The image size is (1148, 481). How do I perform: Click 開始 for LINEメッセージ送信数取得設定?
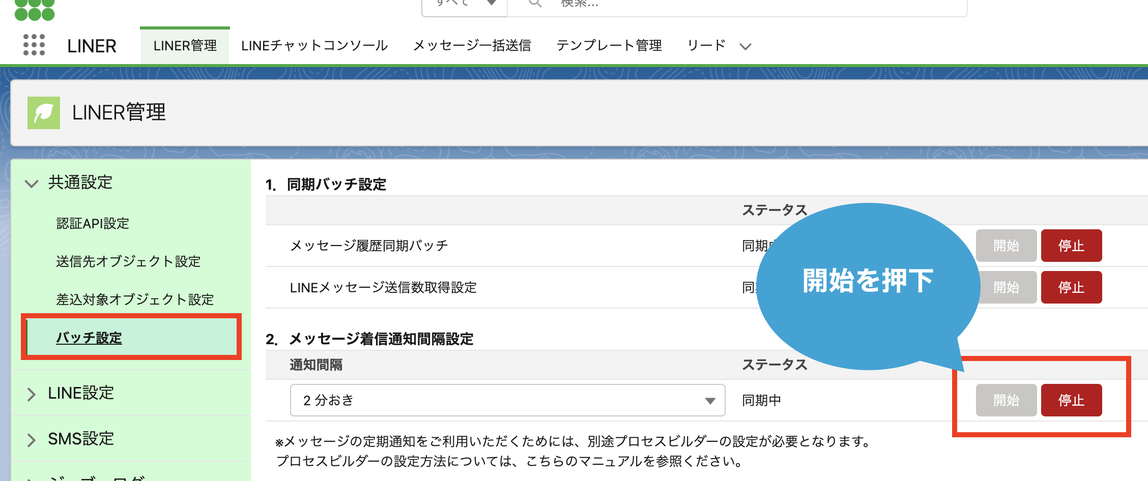tap(1006, 287)
